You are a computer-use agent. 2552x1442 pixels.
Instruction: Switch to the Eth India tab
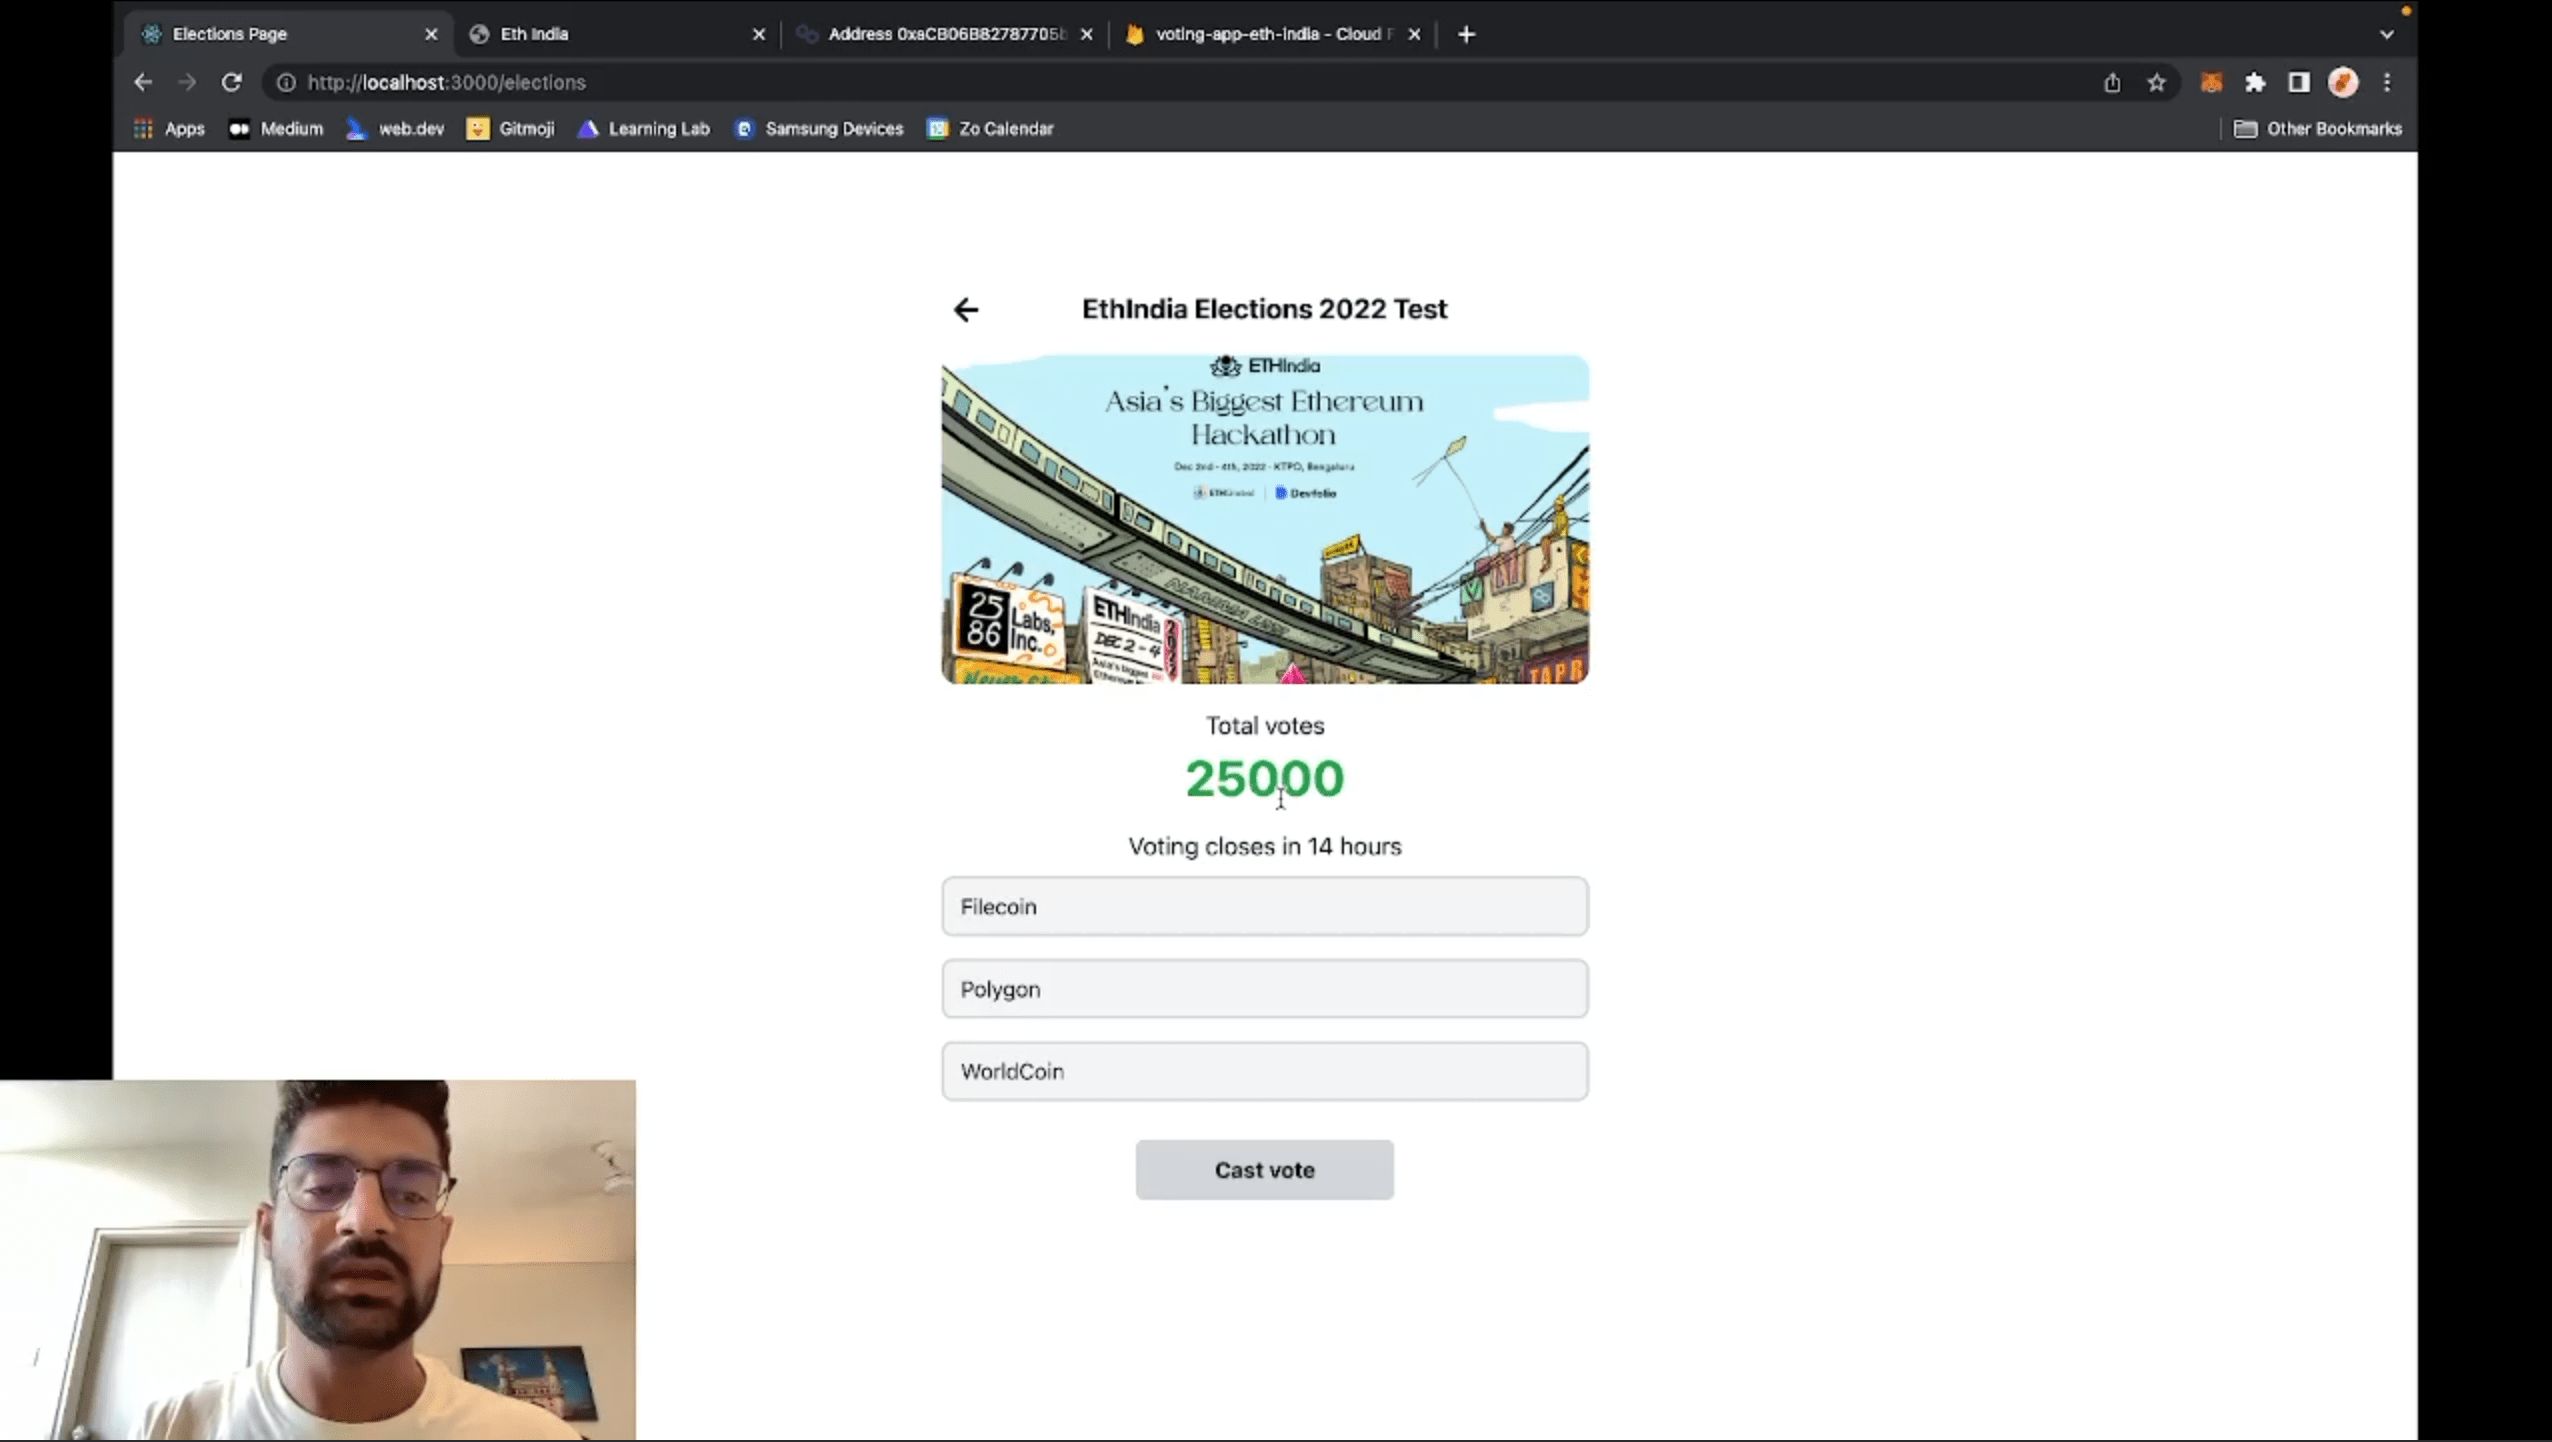[x=617, y=34]
